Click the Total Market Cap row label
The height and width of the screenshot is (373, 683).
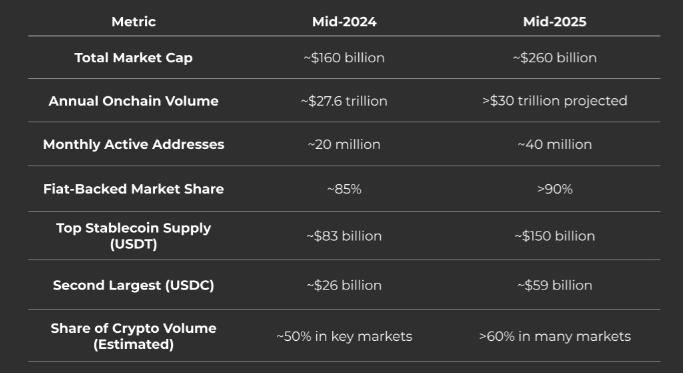coord(133,58)
